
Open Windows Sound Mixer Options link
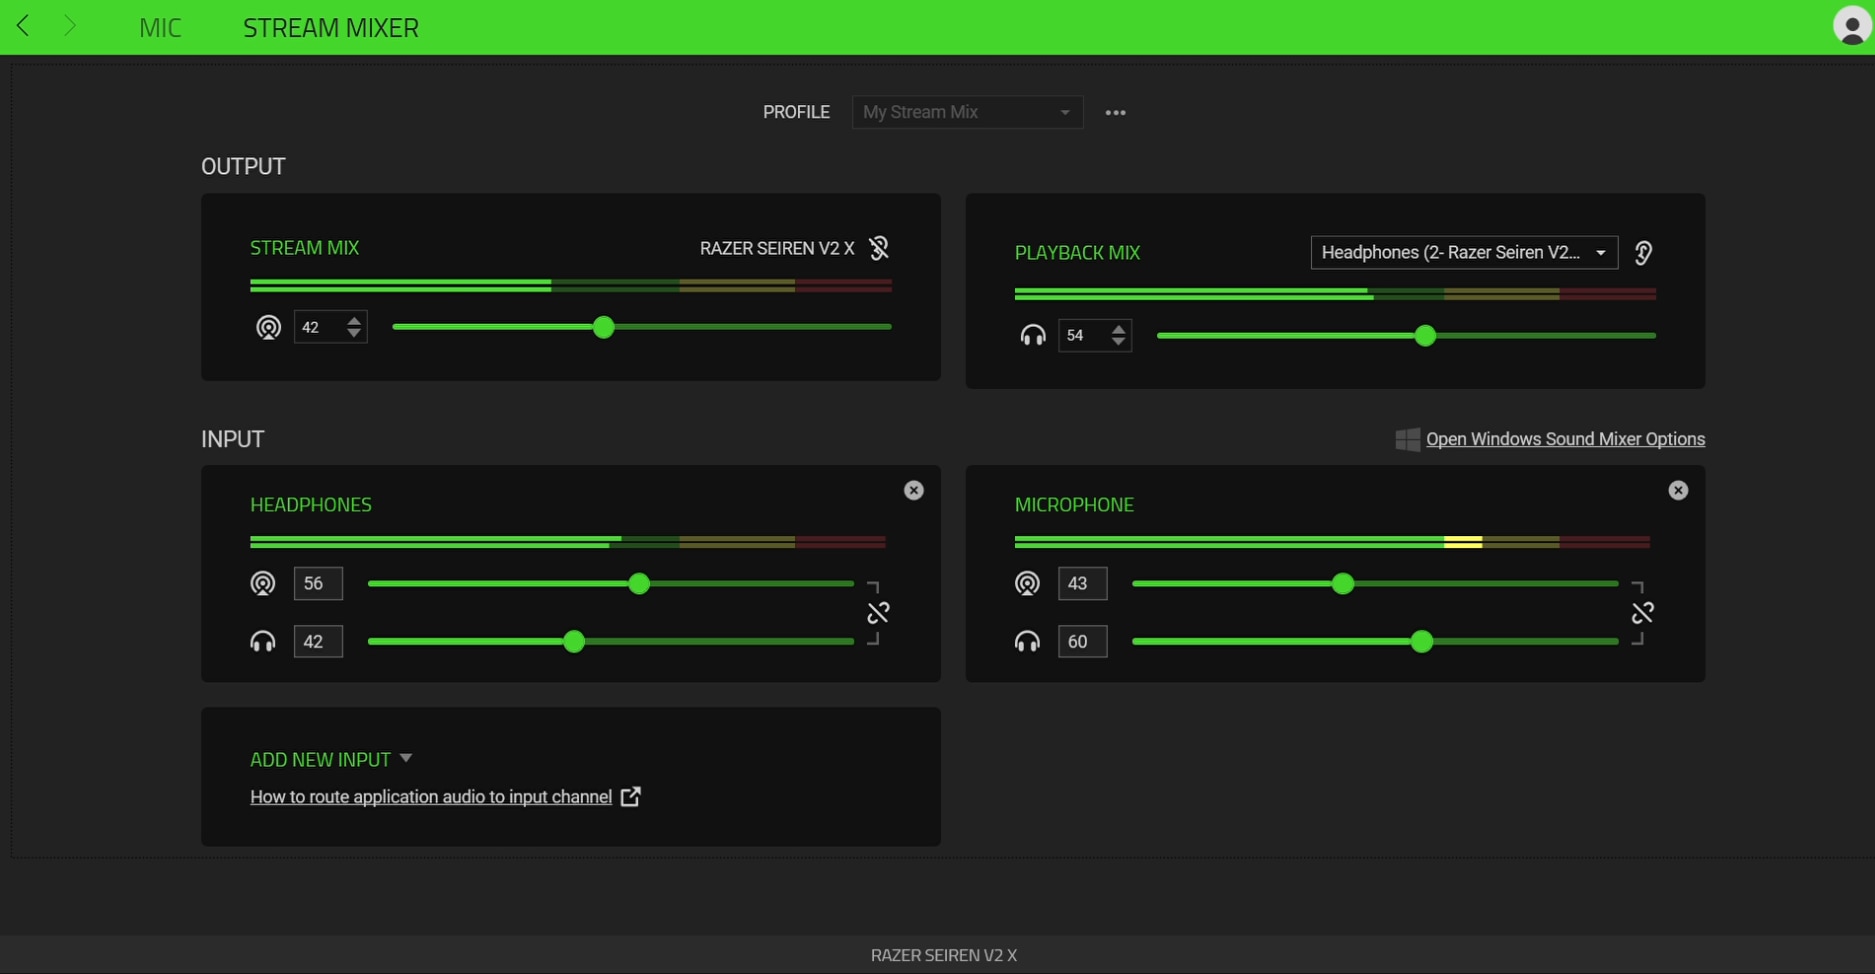pos(1564,439)
